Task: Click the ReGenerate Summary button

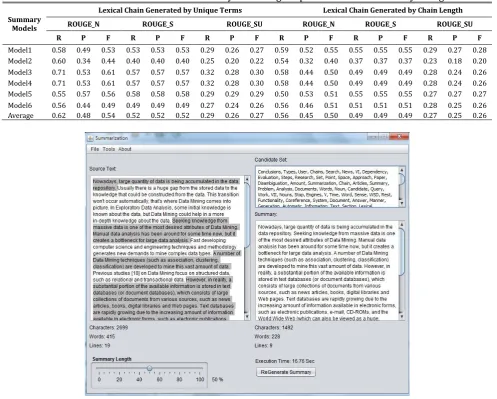Action: (x=286, y=372)
